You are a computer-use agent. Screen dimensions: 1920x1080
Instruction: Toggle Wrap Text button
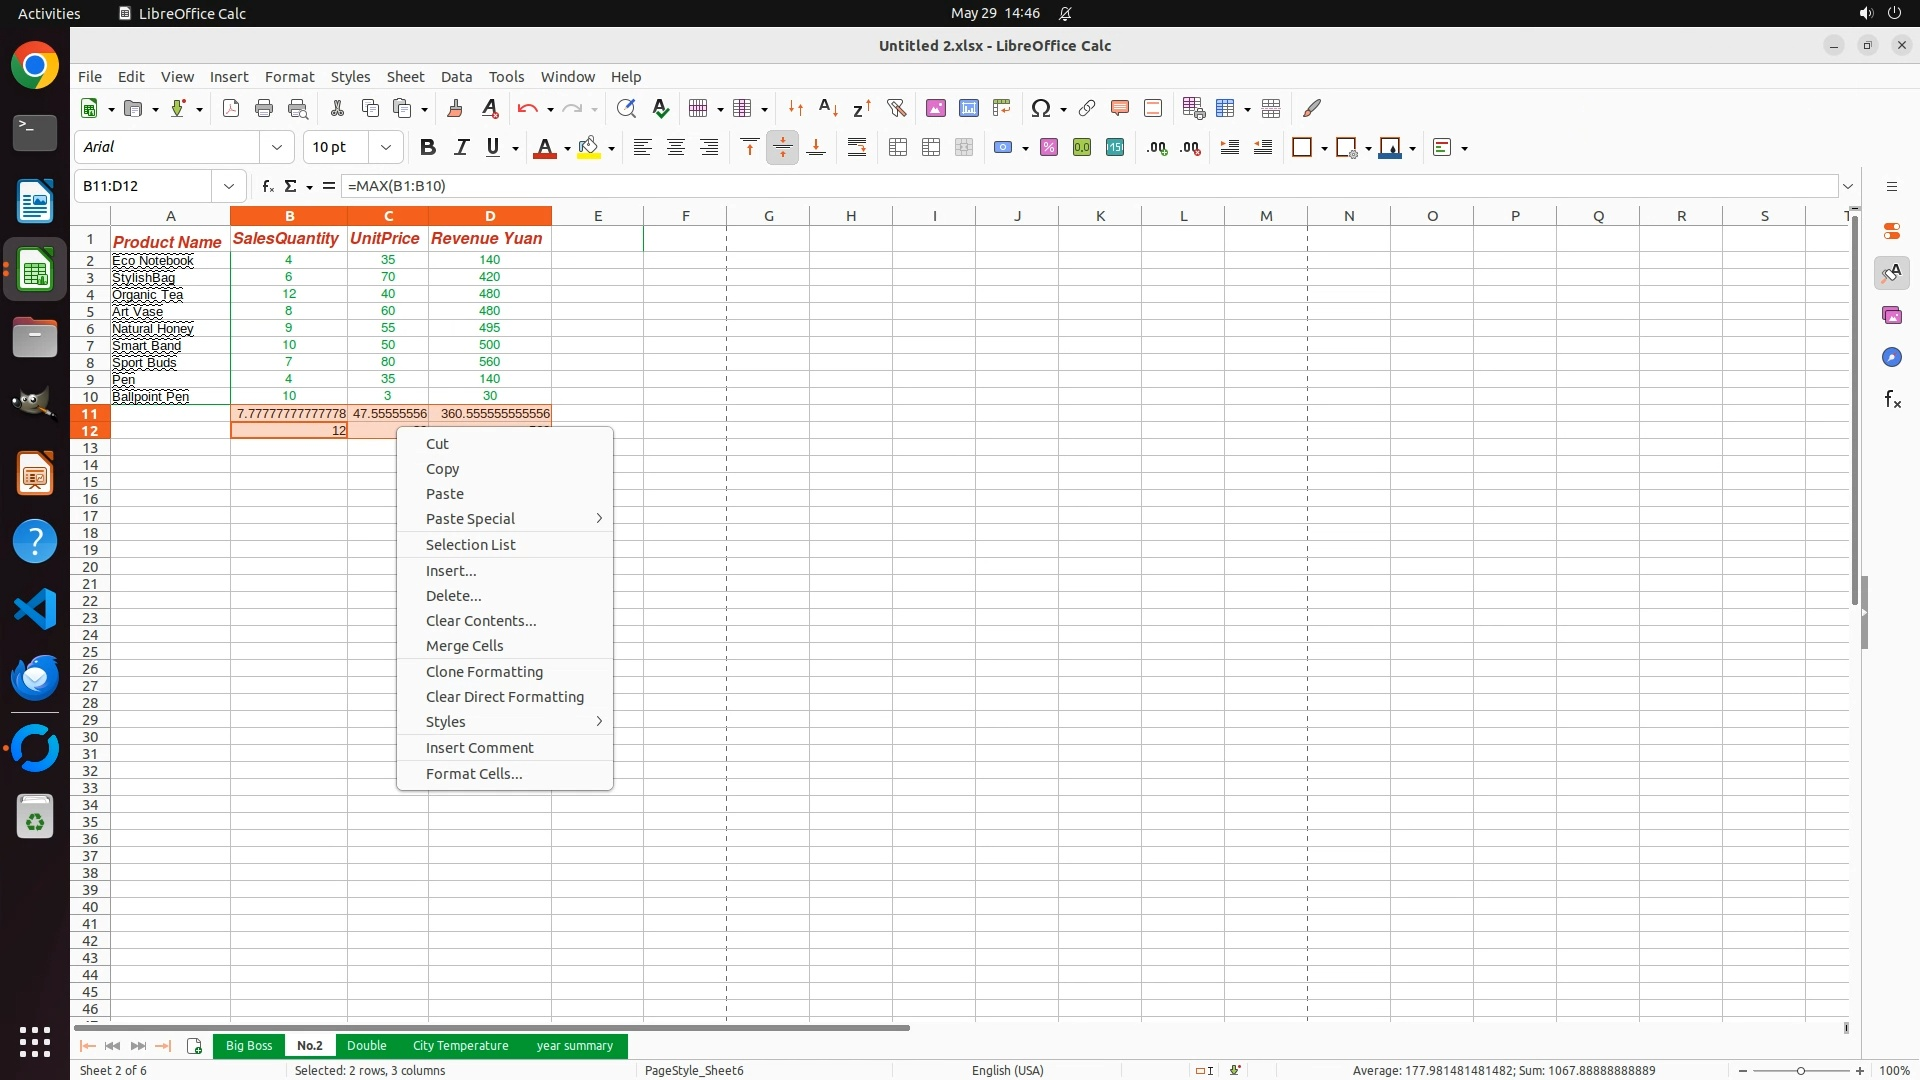pyautogui.click(x=857, y=147)
